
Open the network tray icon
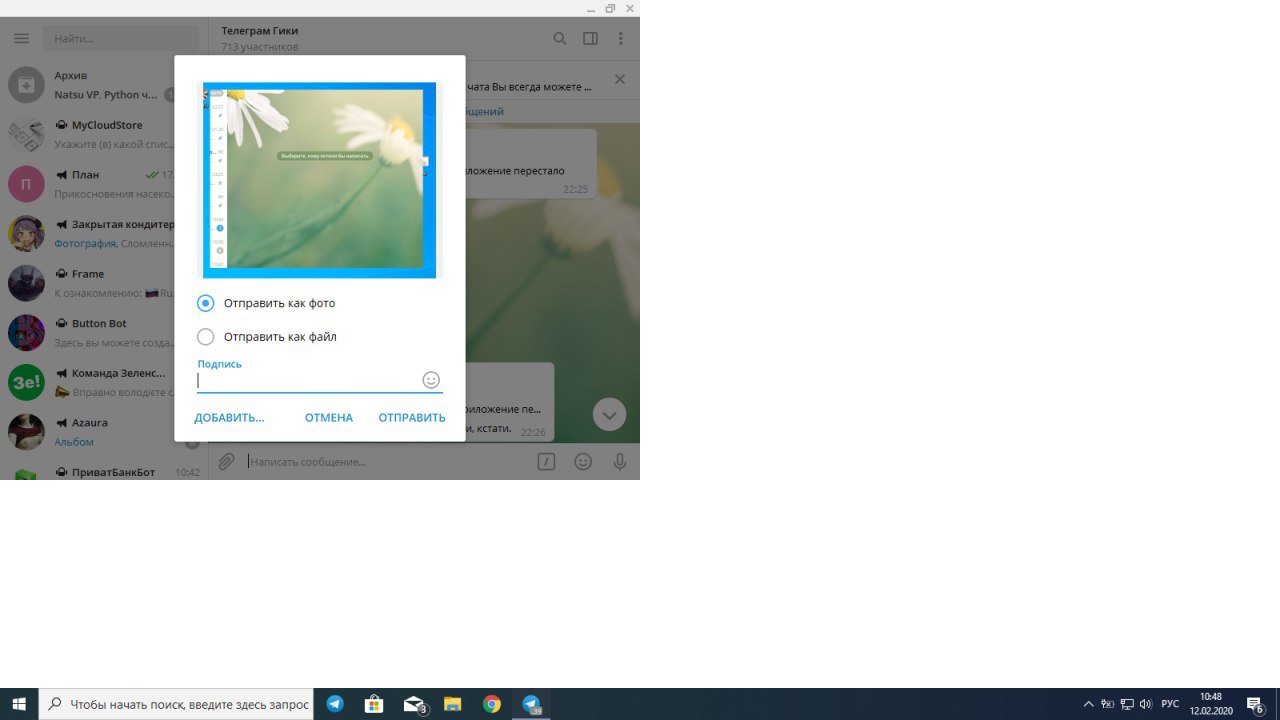[1127, 704]
